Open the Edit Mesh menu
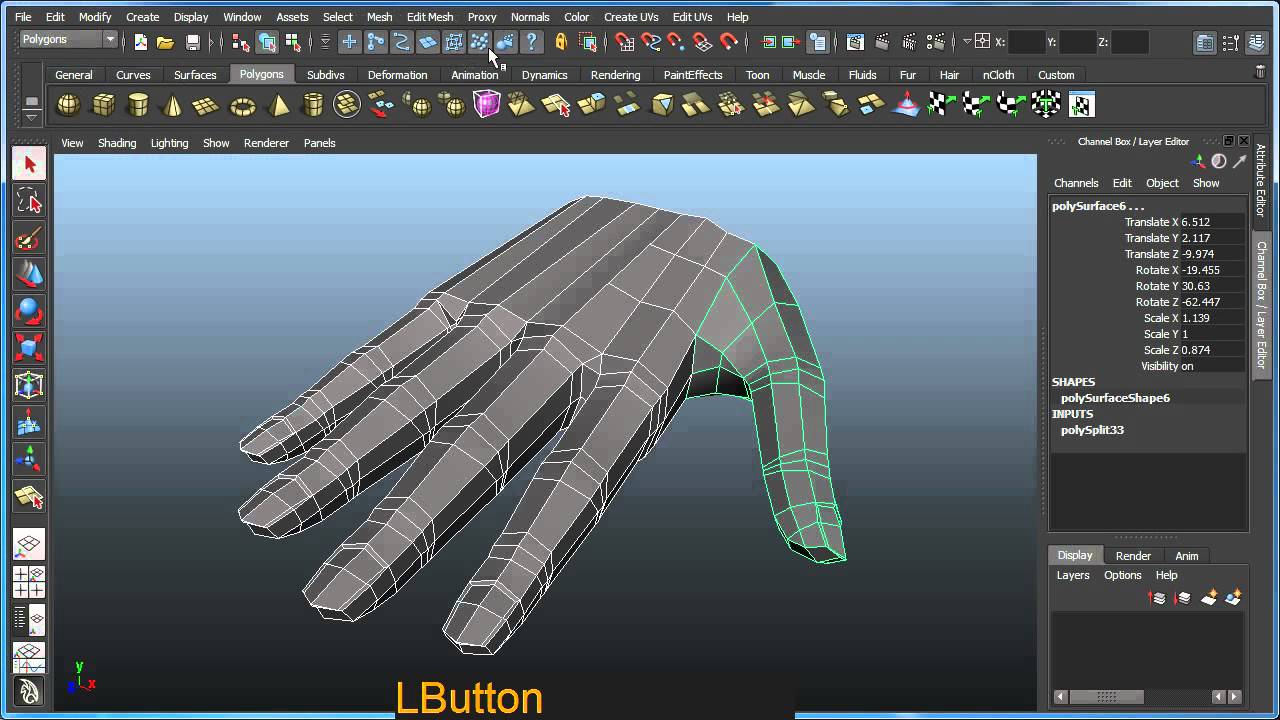This screenshot has width=1280, height=720. [430, 17]
